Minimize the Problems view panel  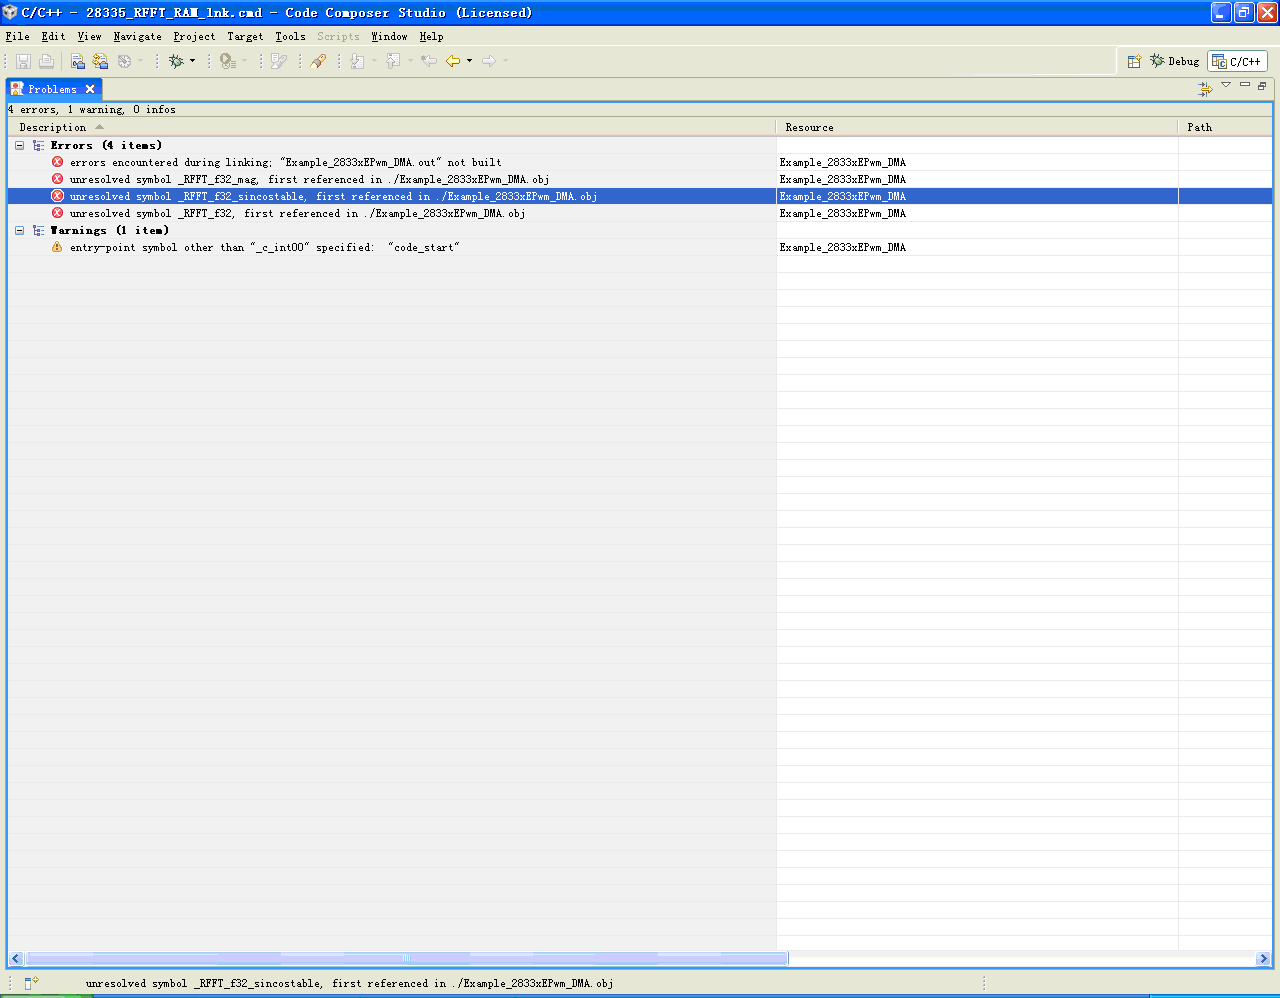(1245, 85)
